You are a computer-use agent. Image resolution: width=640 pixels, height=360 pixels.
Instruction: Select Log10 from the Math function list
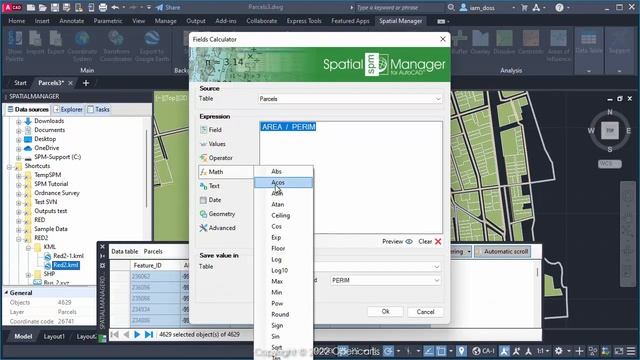(x=283, y=271)
